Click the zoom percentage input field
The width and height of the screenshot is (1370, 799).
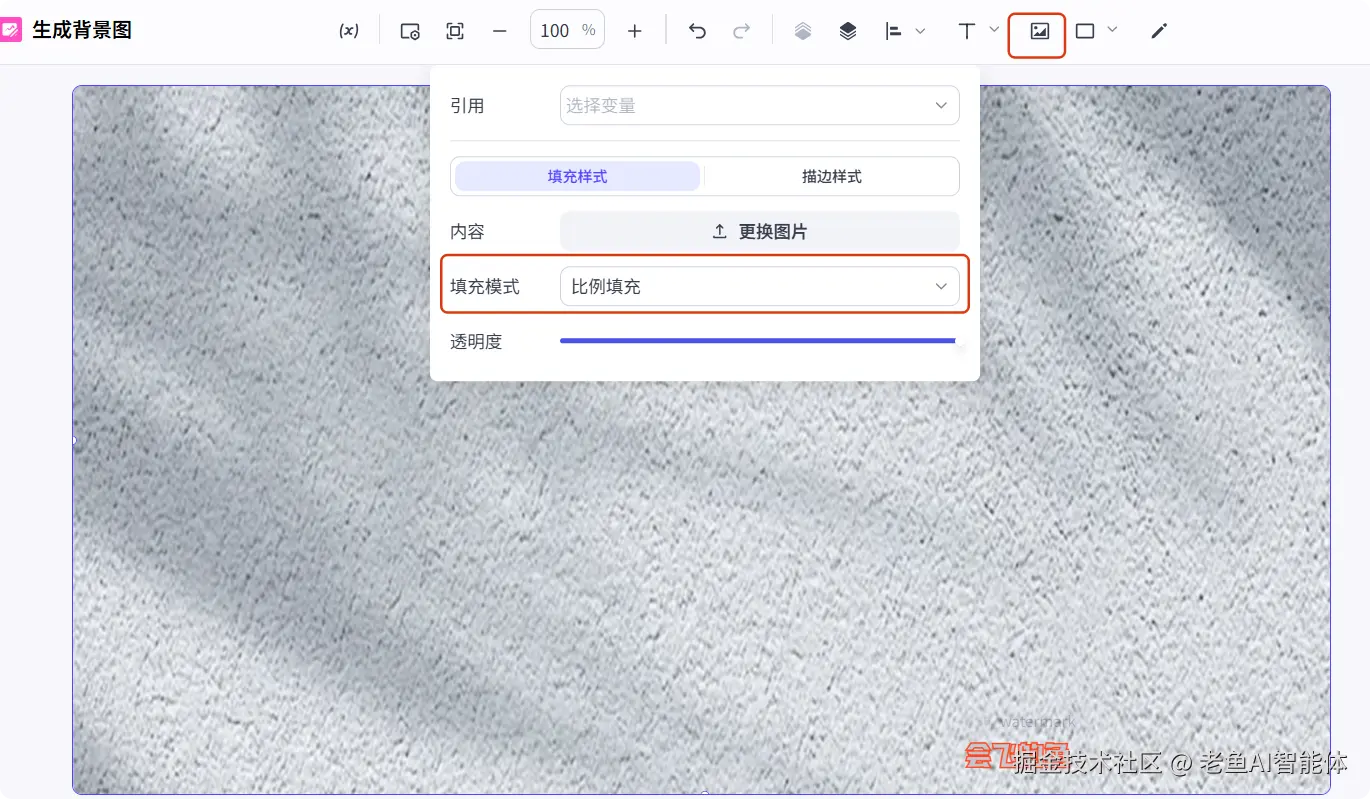[x=566, y=31]
